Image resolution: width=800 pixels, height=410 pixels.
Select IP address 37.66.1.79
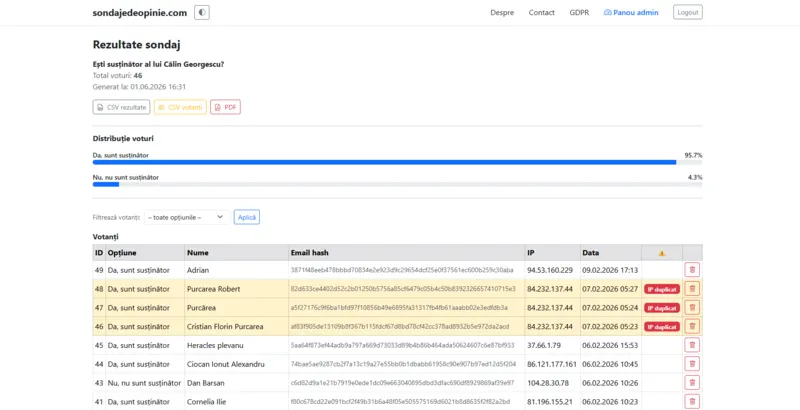click(544, 345)
